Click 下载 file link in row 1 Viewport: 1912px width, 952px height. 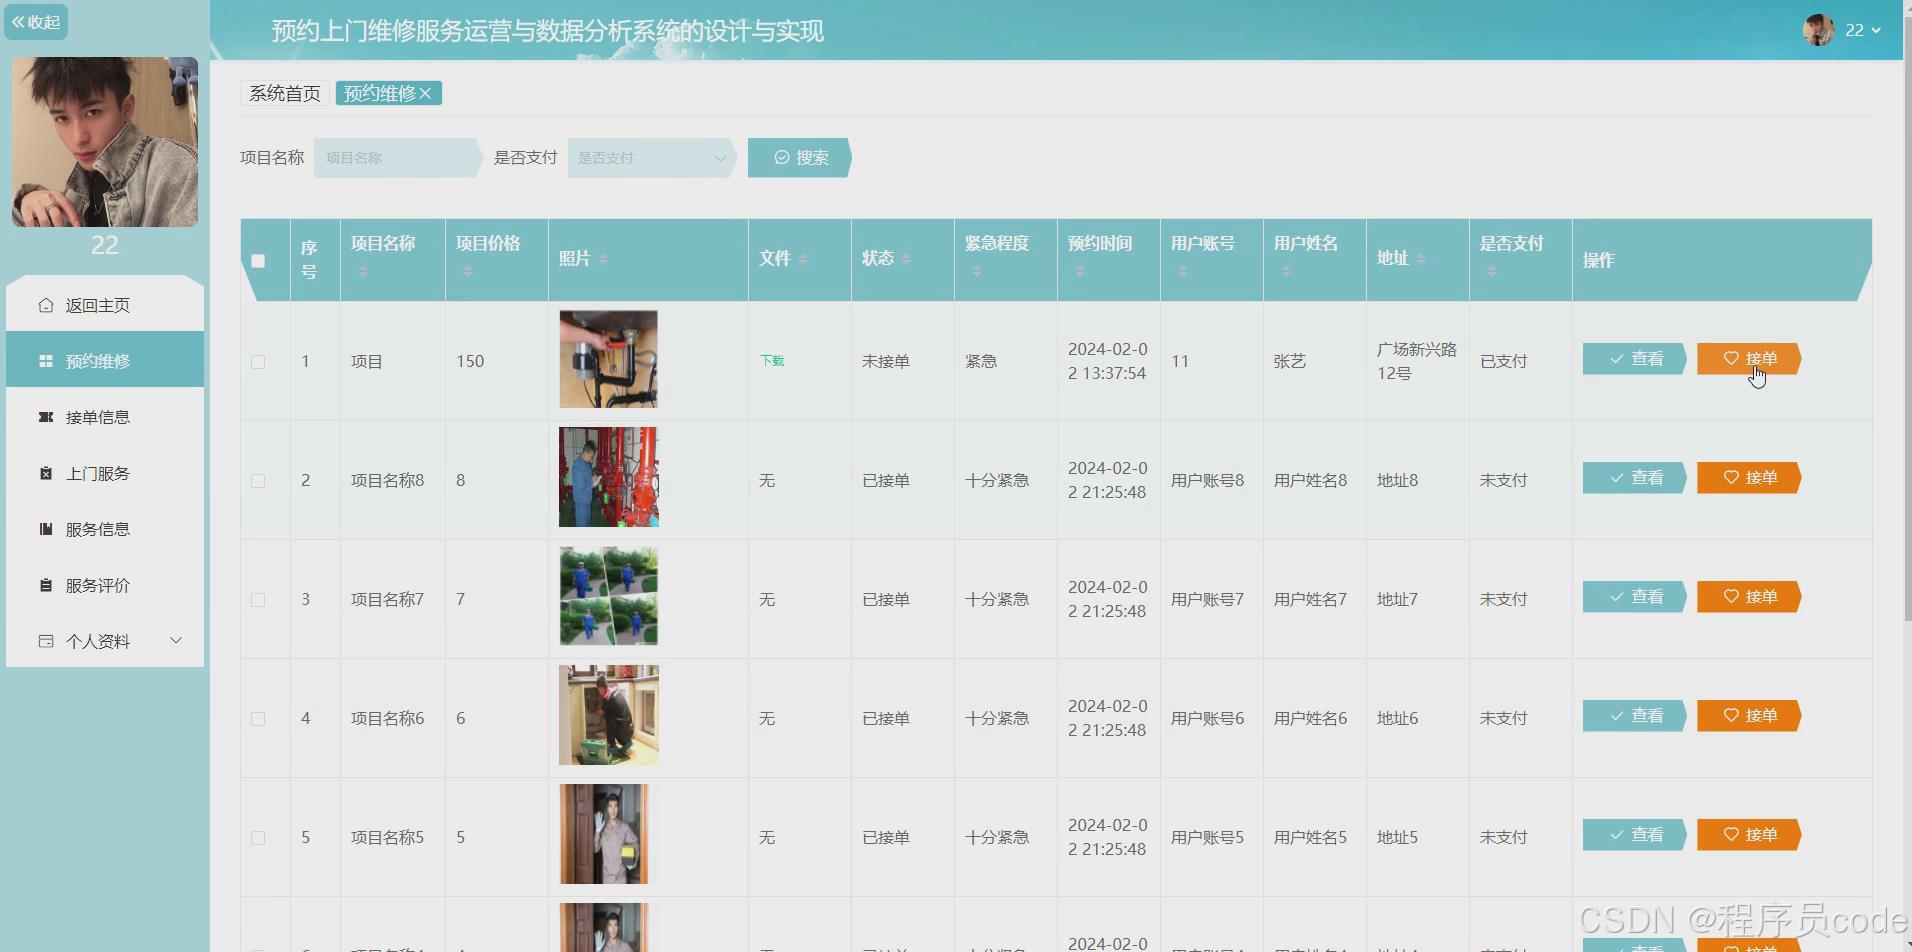pos(772,361)
